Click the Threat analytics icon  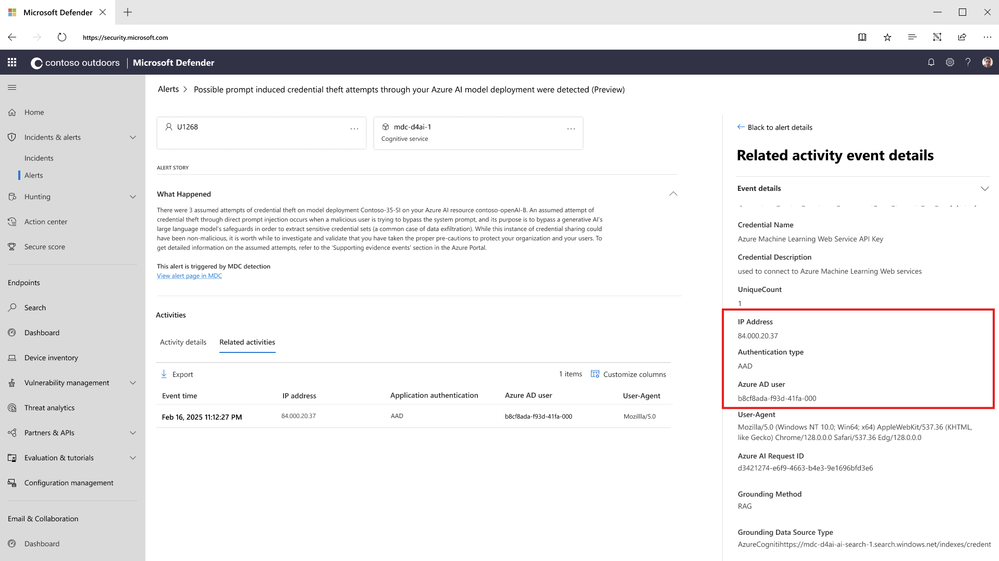coord(12,408)
